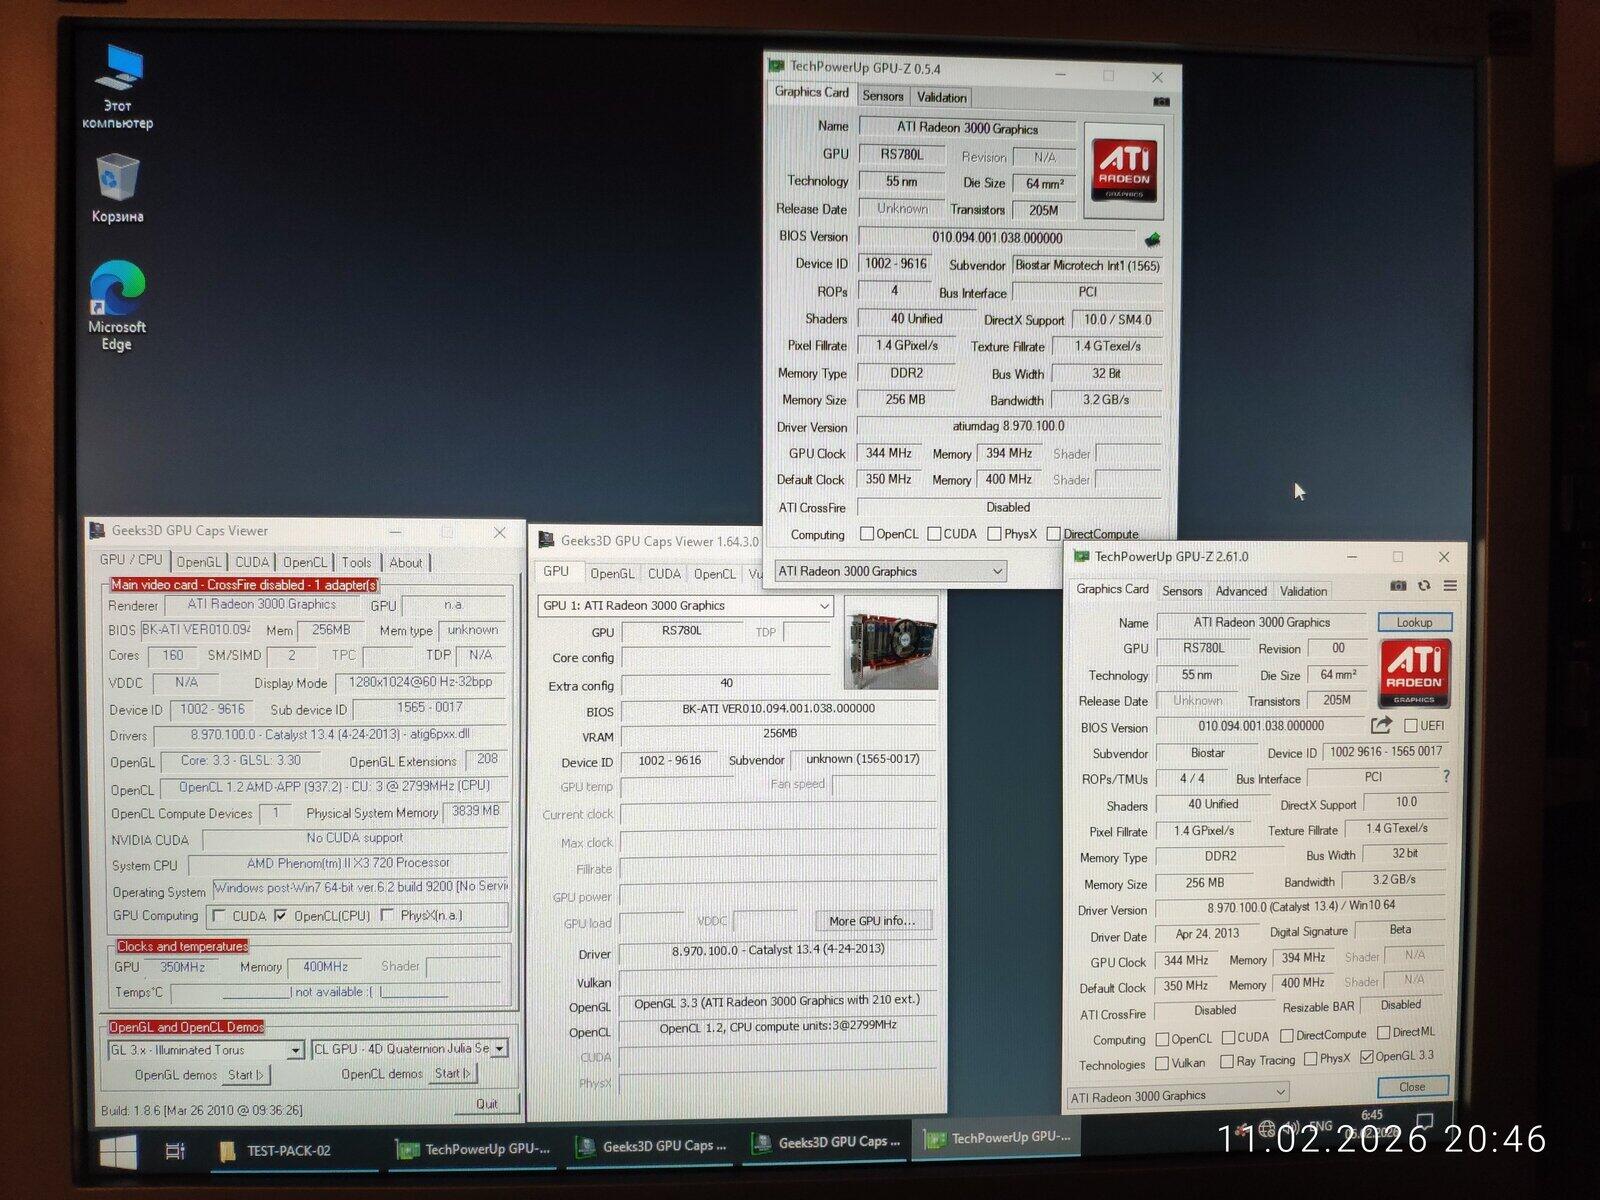The image size is (1600, 1200).
Task: Open the About tab in GPU Caps Viewer
Action: coord(406,562)
